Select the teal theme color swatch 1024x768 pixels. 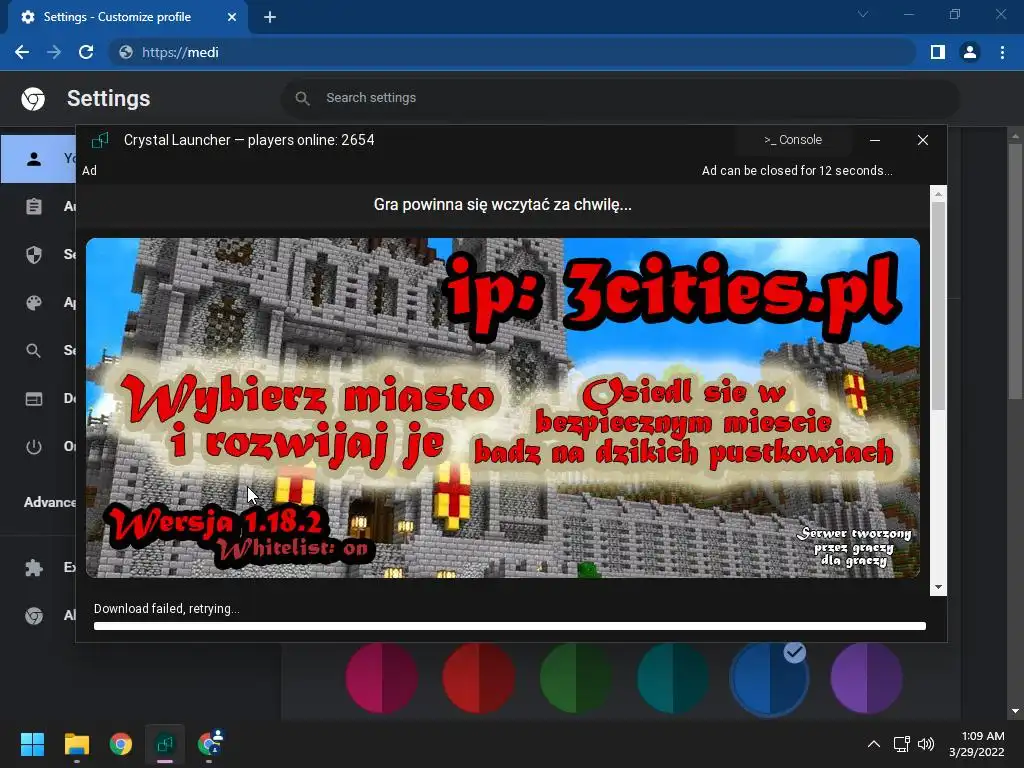(x=673, y=677)
